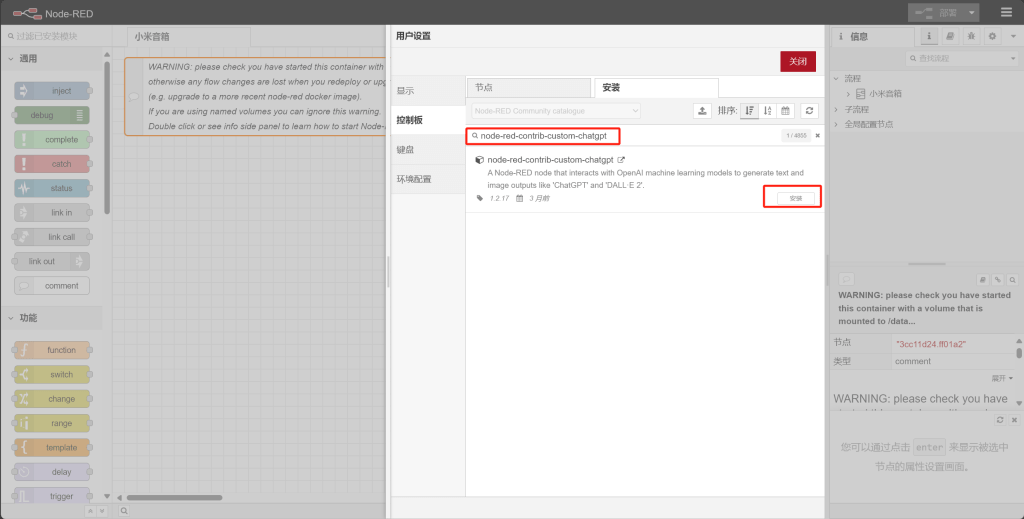Expand the 展开 property dropdown
Screen dimensions: 1024x519
tap(1002, 379)
